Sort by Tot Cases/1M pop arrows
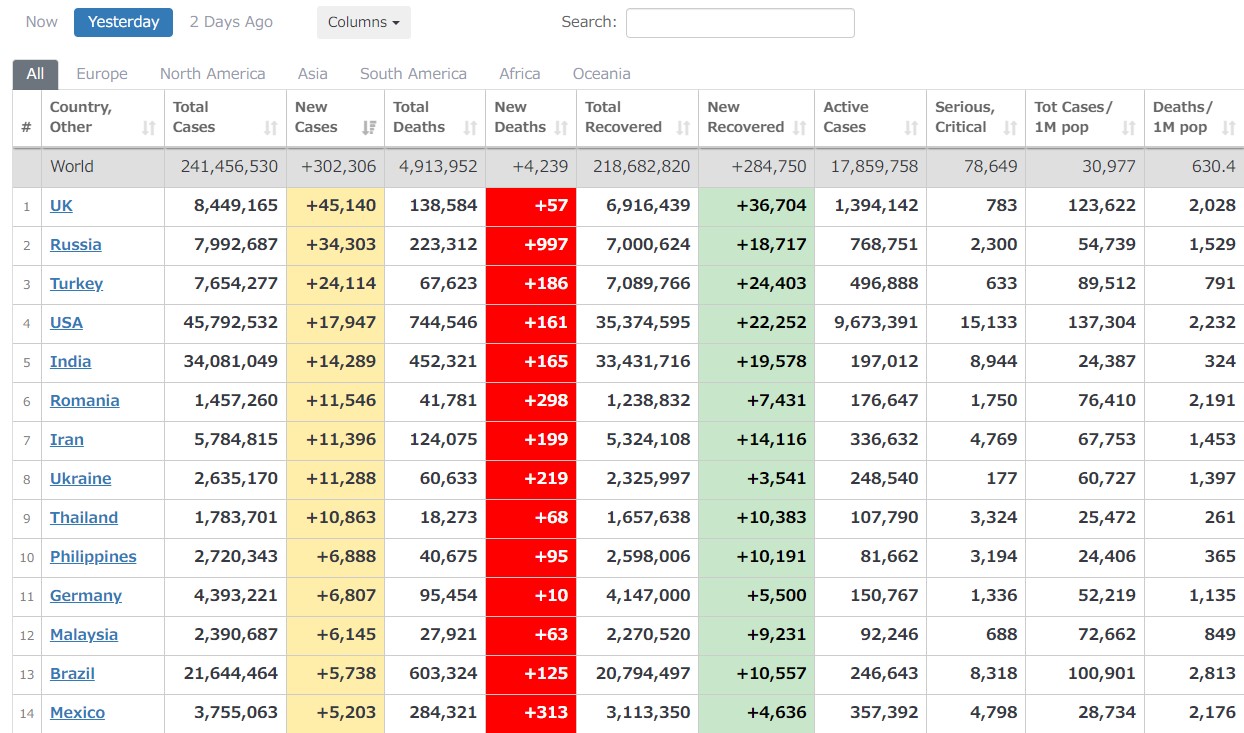The image size is (1244, 733). (x=1129, y=128)
